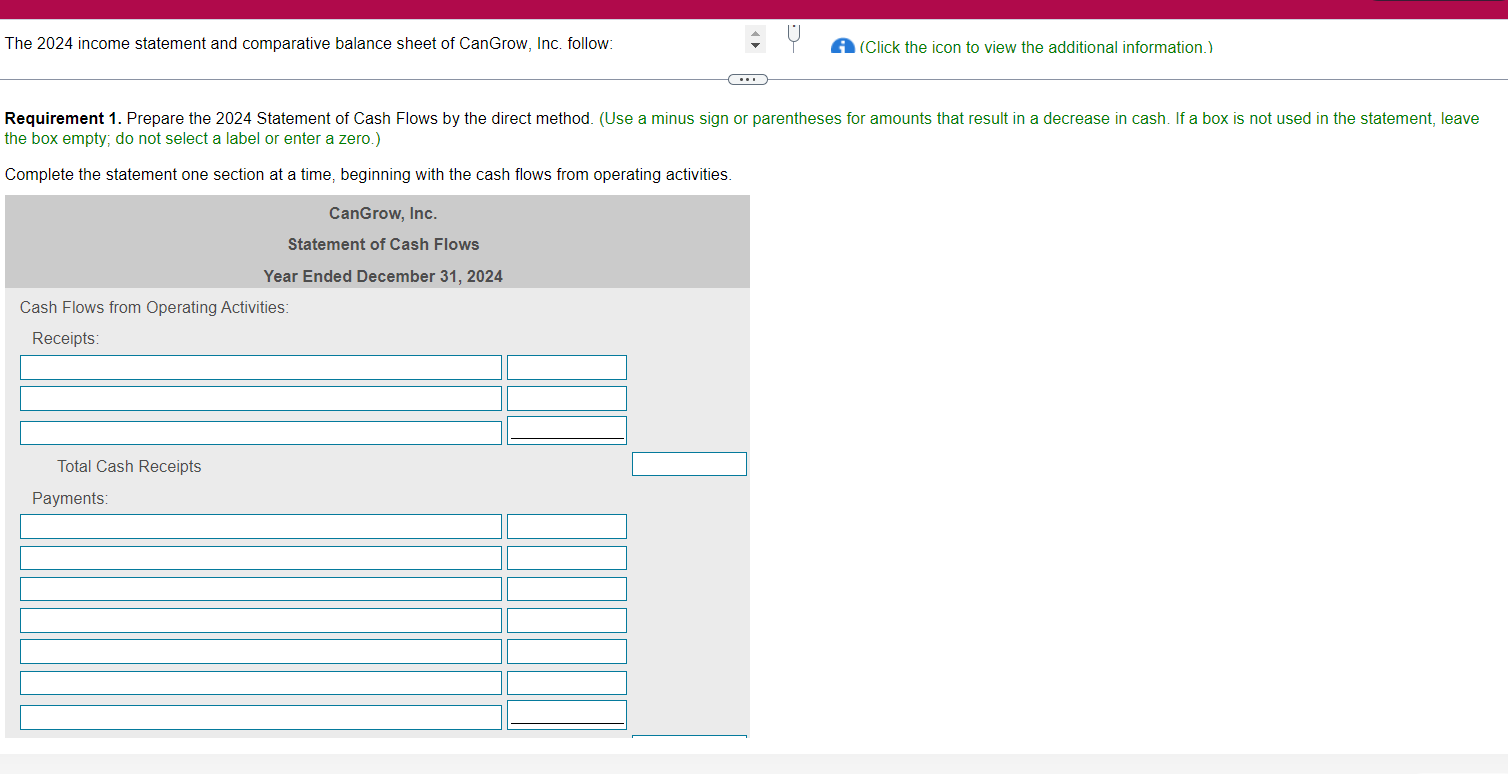This screenshot has height=774, width=1508.
Task: Select third label box under Receipts
Action: coord(261,432)
